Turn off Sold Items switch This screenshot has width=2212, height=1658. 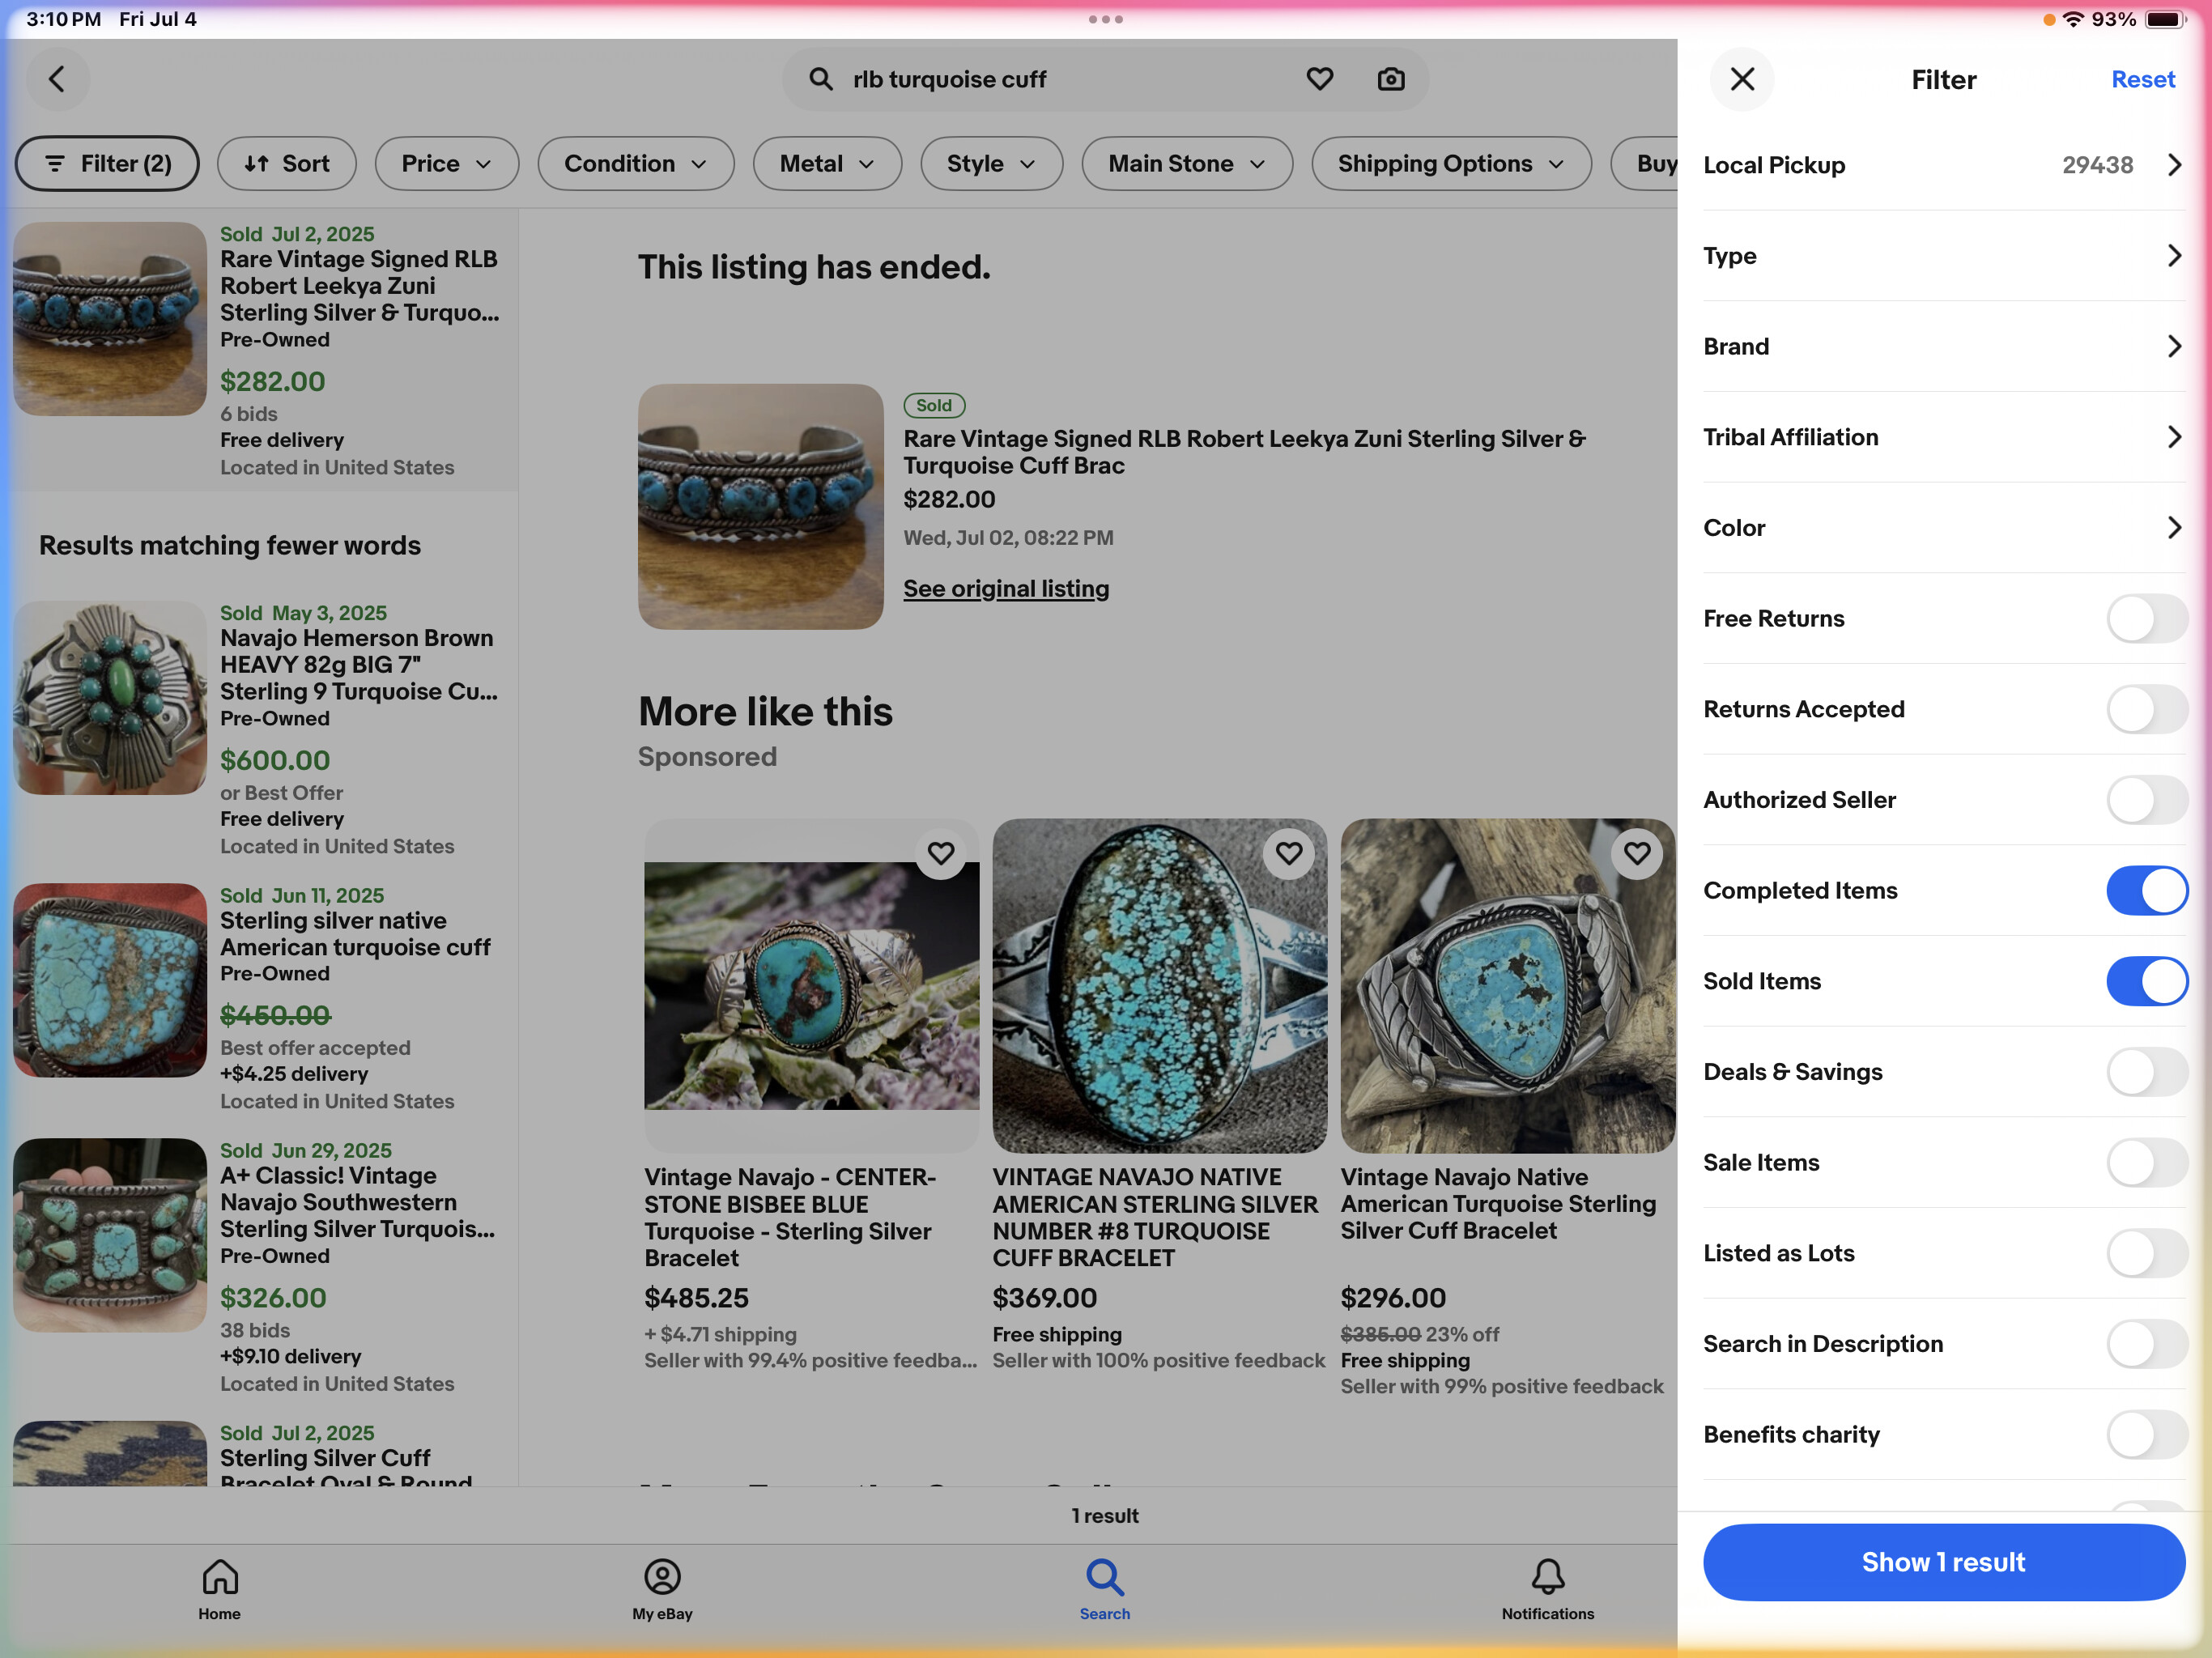tap(2147, 981)
